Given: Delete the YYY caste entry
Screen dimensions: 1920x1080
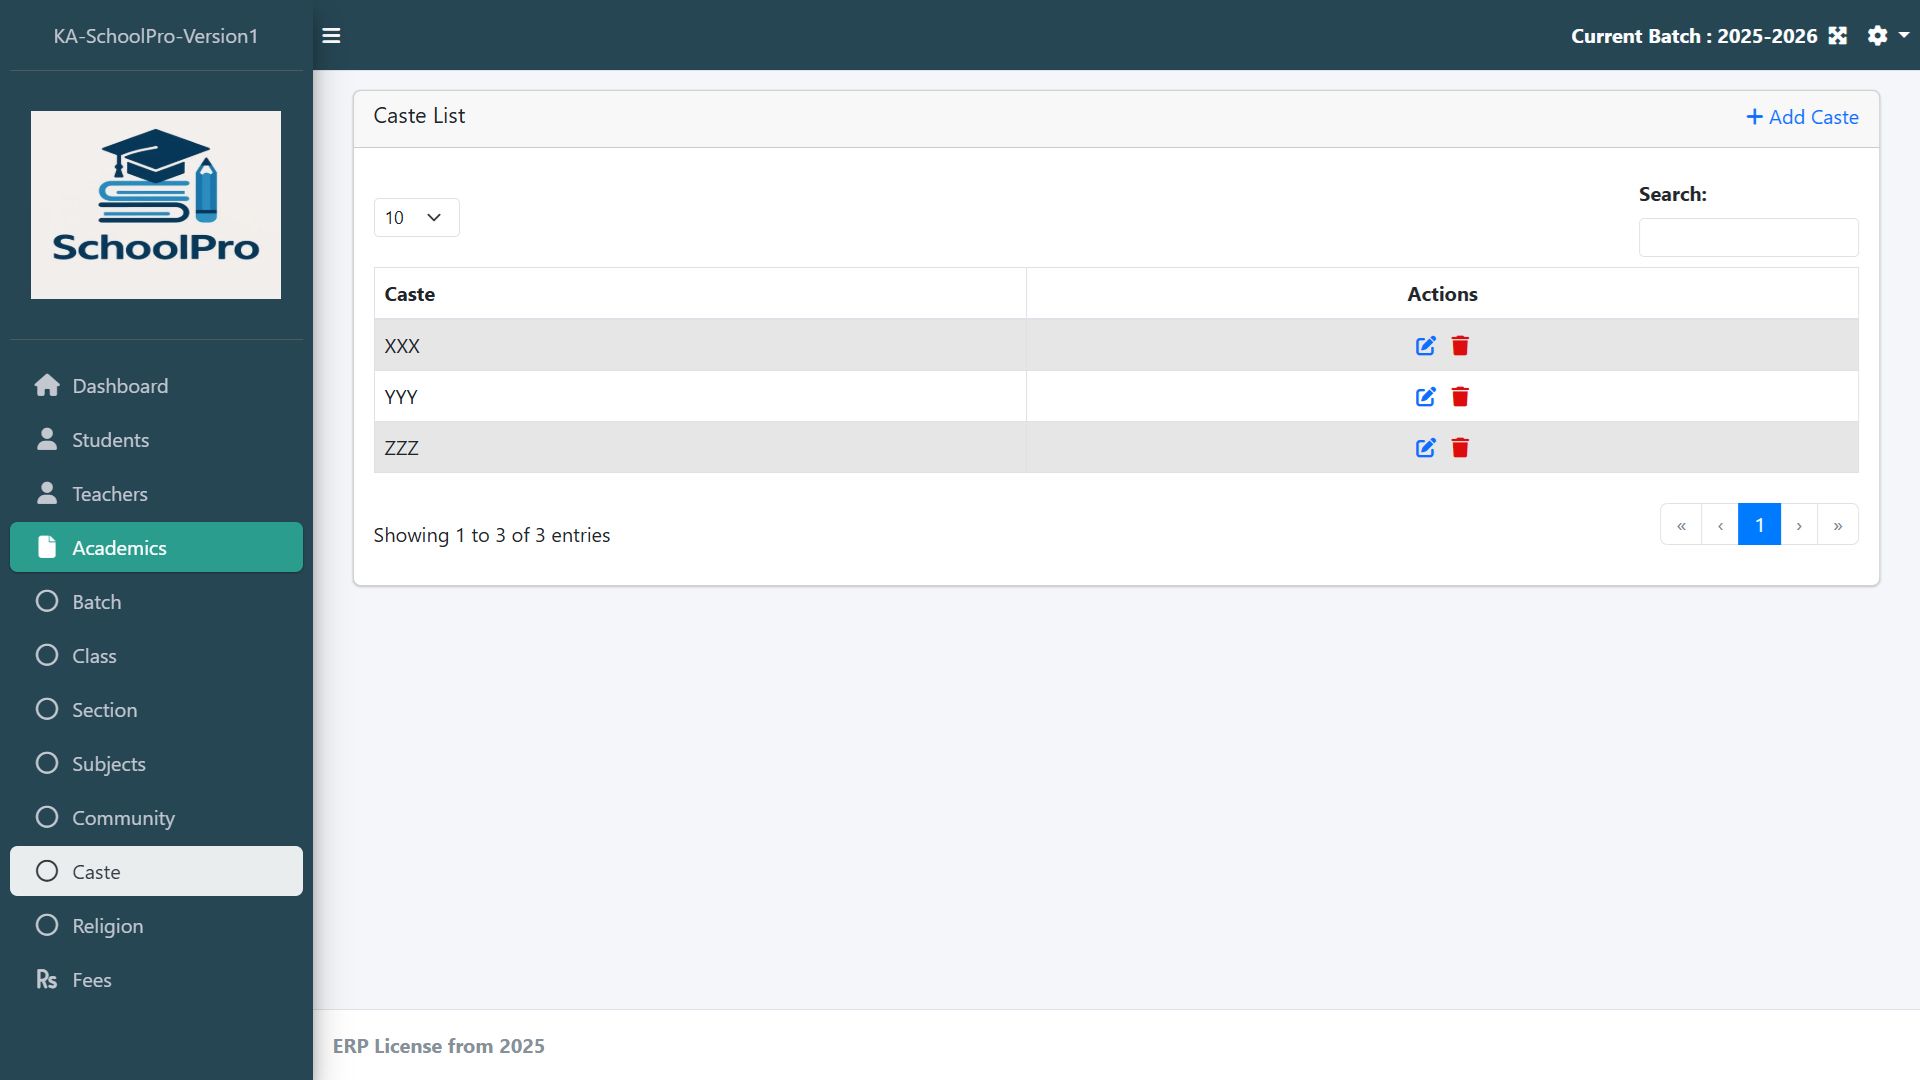Looking at the screenshot, I should coord(1460,397).
